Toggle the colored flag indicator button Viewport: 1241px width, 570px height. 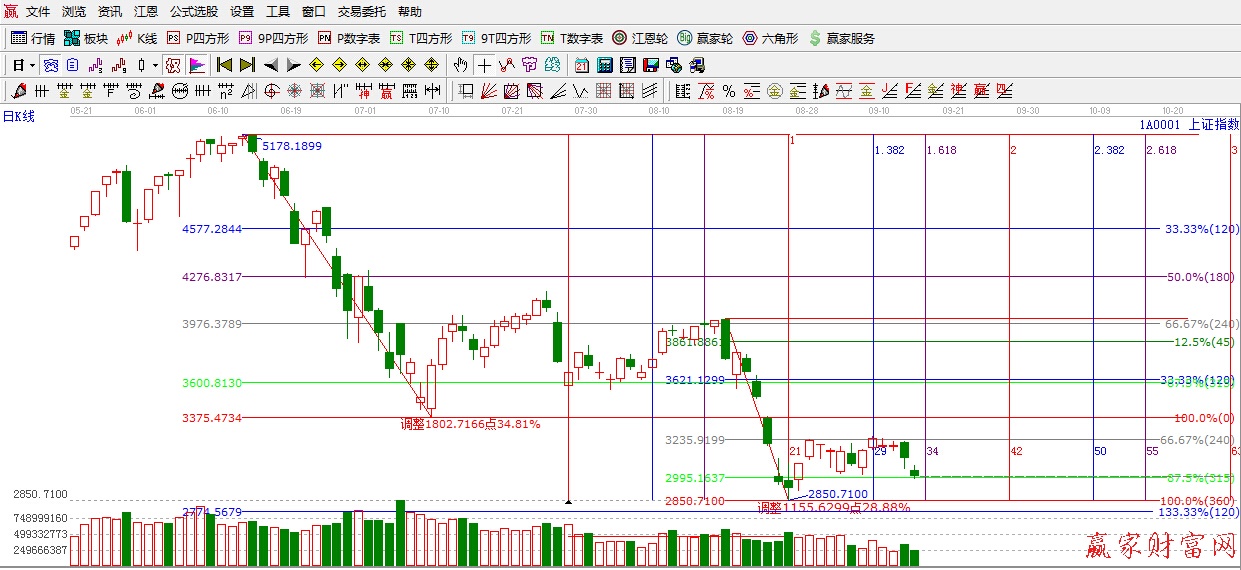197,65
